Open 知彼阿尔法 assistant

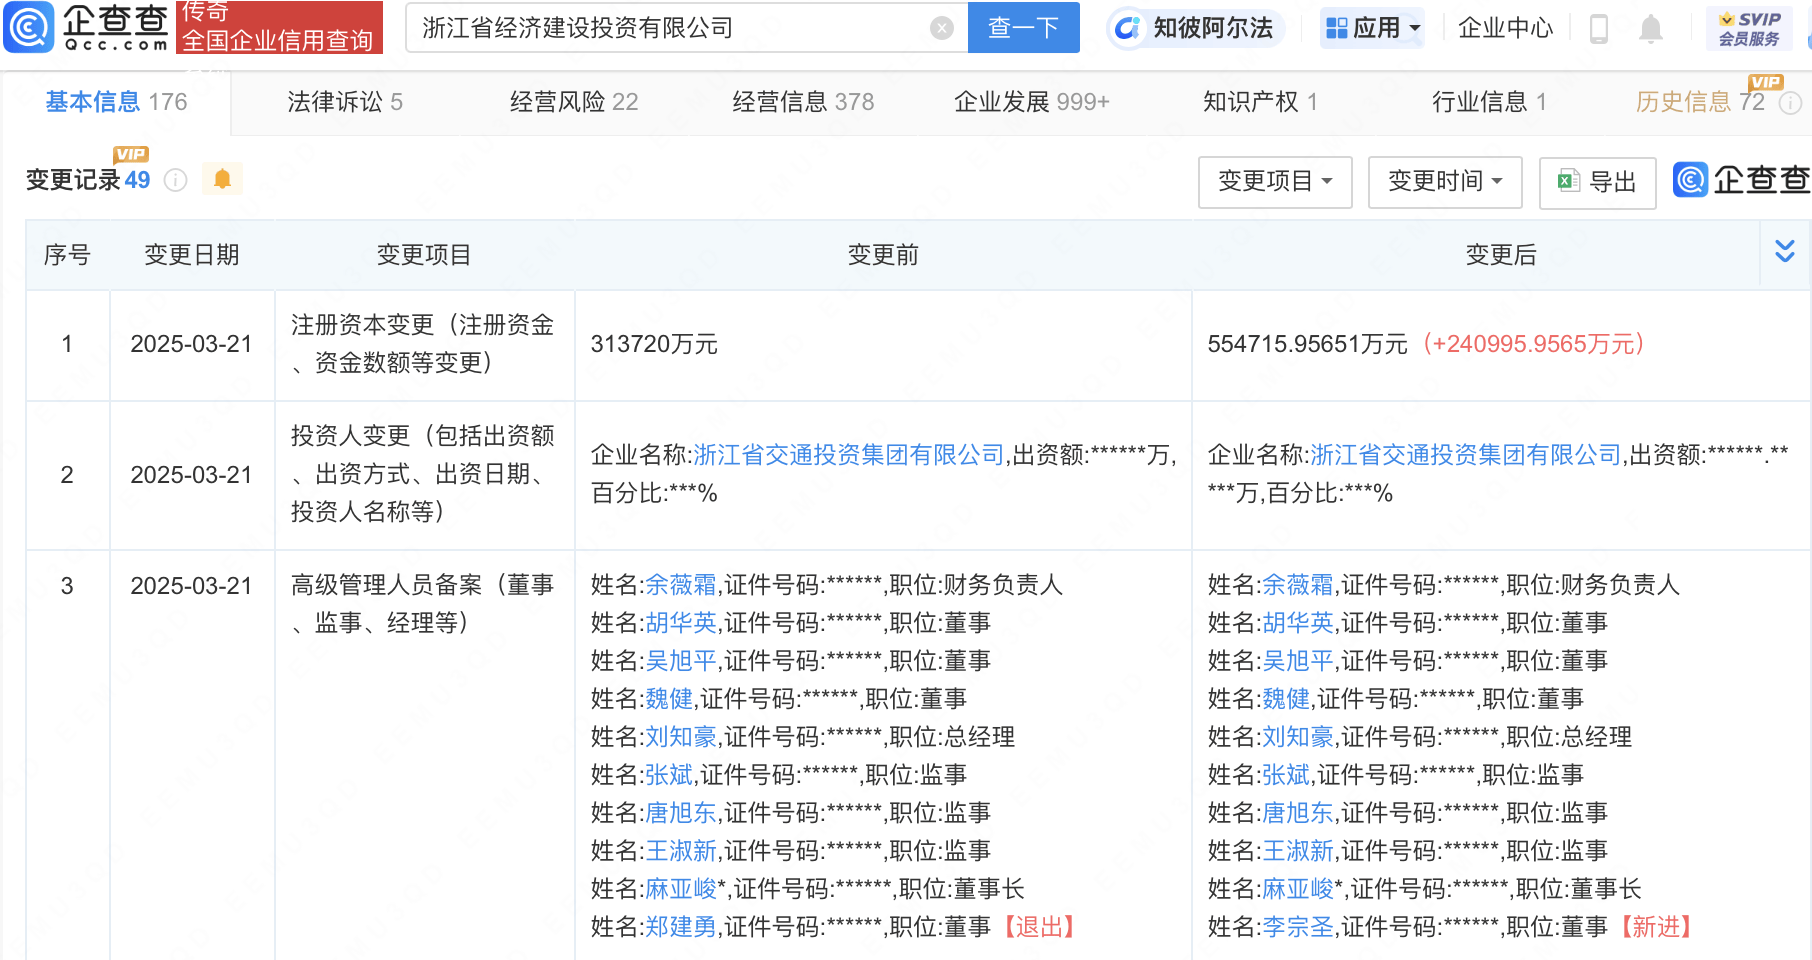coord(1195,28)
